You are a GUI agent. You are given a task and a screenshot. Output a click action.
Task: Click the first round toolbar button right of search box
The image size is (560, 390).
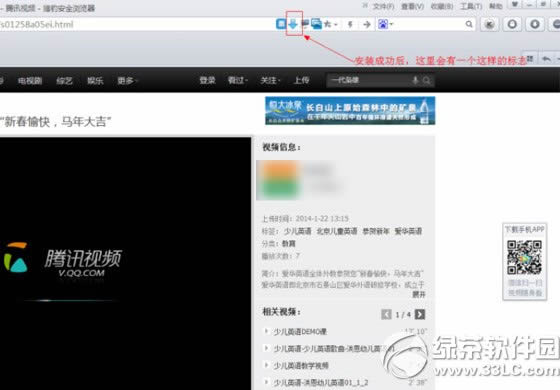point(489,24)
